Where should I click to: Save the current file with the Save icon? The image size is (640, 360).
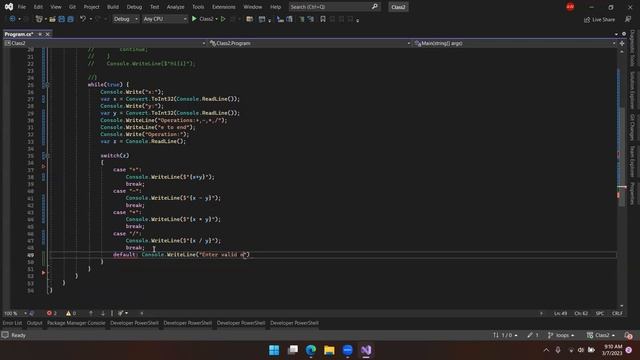coord(61,19)
